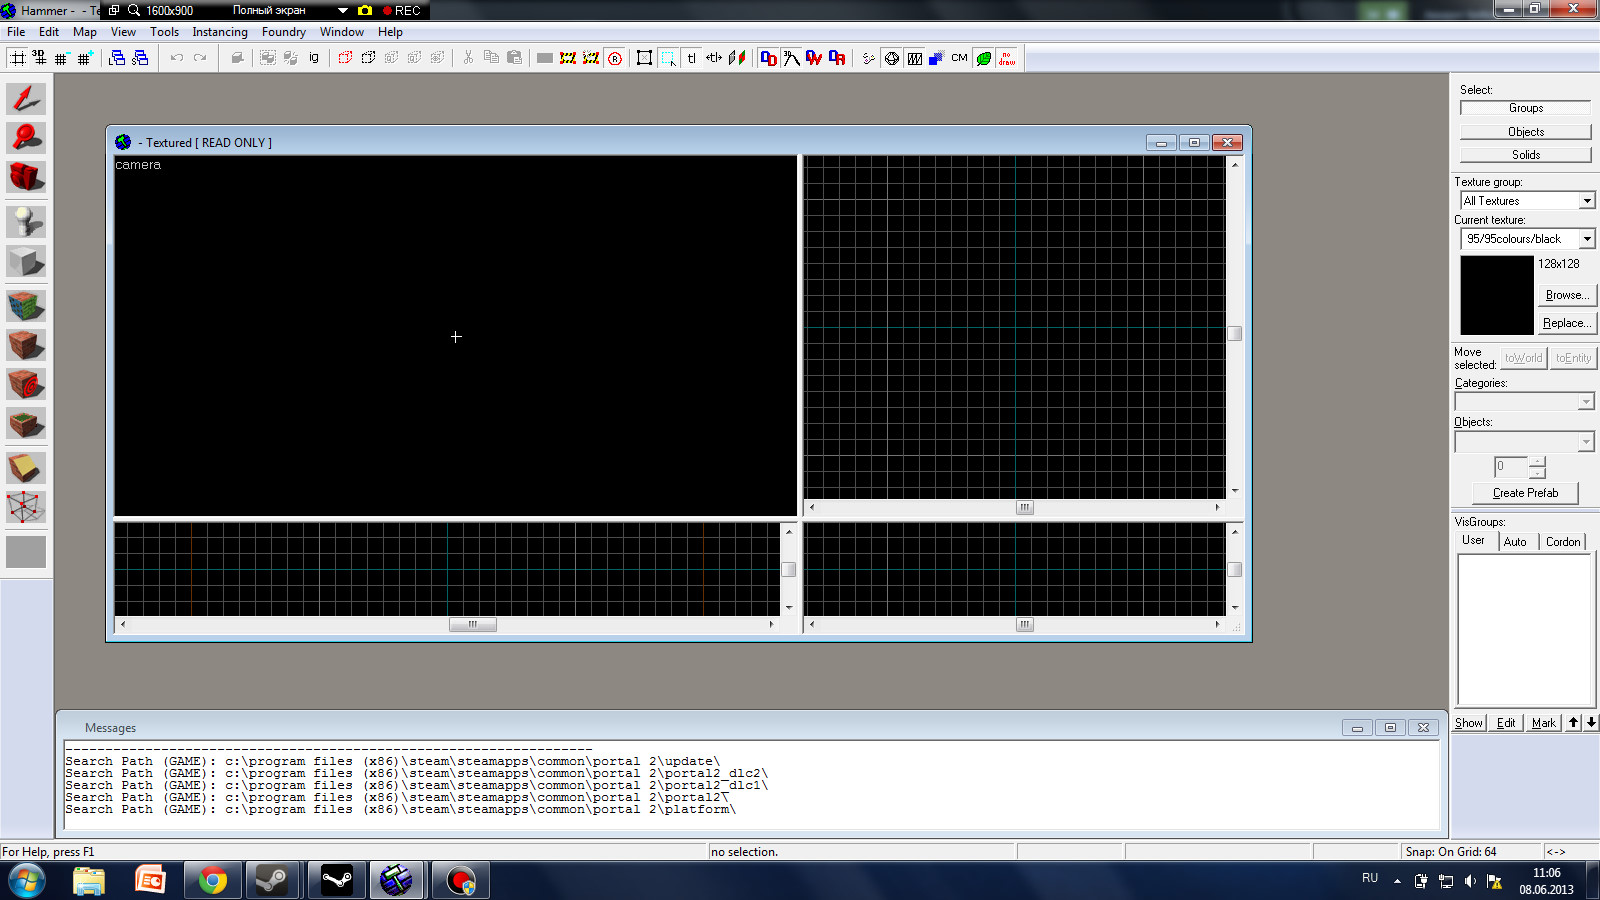Click the Create Prefab button
The height and width of the screenshot is (900, 1600).
coord(1525,493)
